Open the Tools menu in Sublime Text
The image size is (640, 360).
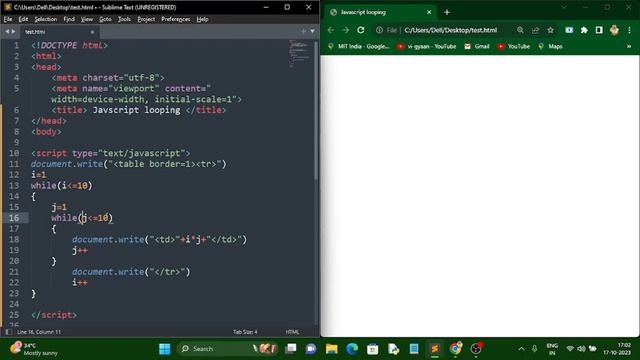point(124,19)
